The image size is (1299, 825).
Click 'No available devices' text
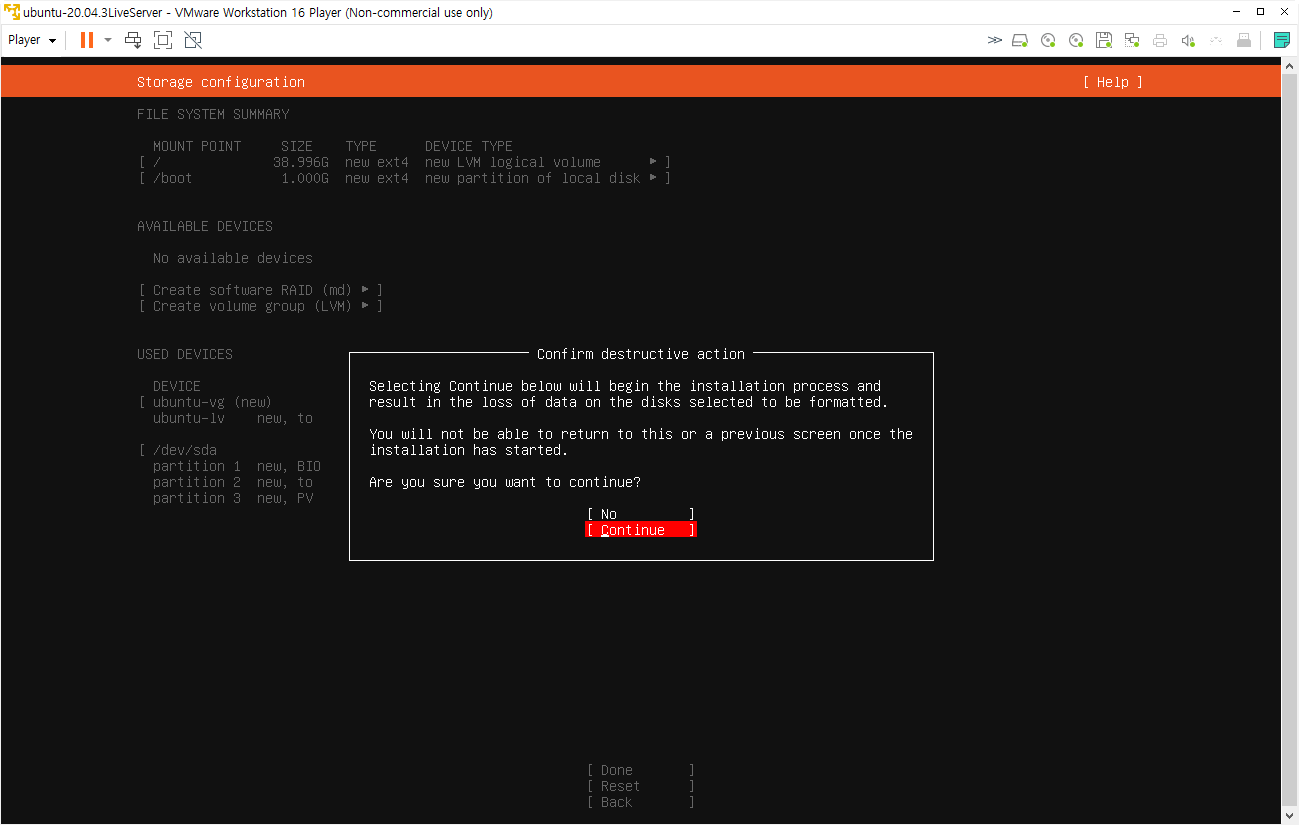(233, 258)
